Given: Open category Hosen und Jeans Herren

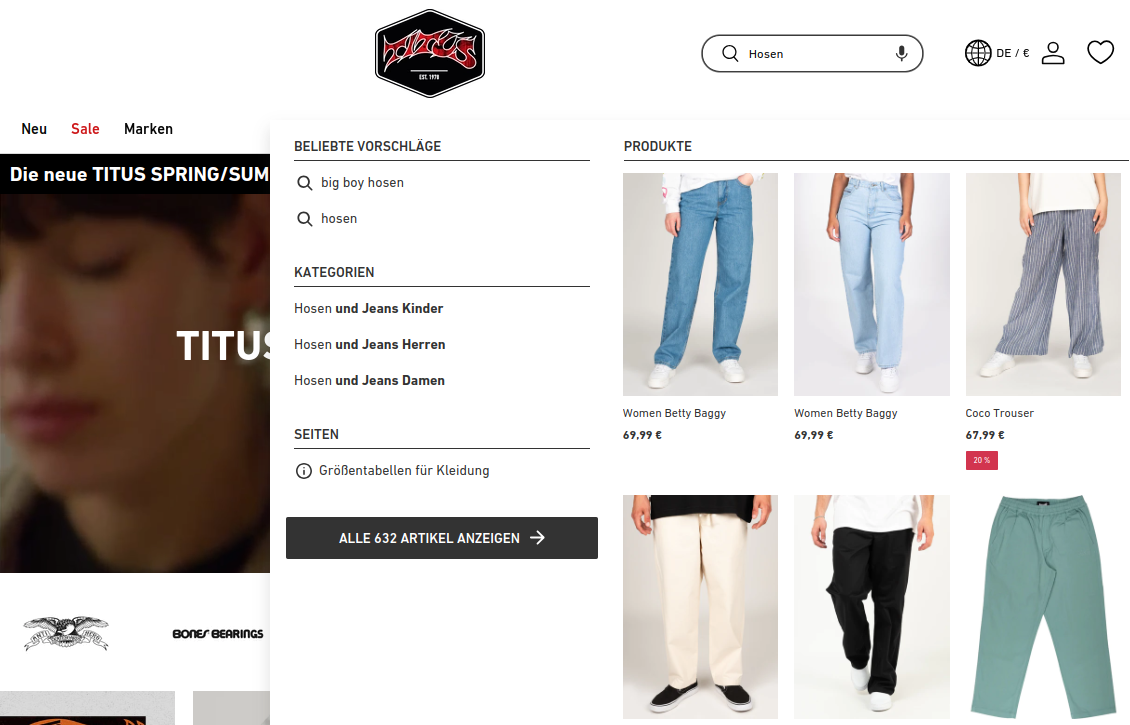Looking at the screenshot, I should click(369, 344).
